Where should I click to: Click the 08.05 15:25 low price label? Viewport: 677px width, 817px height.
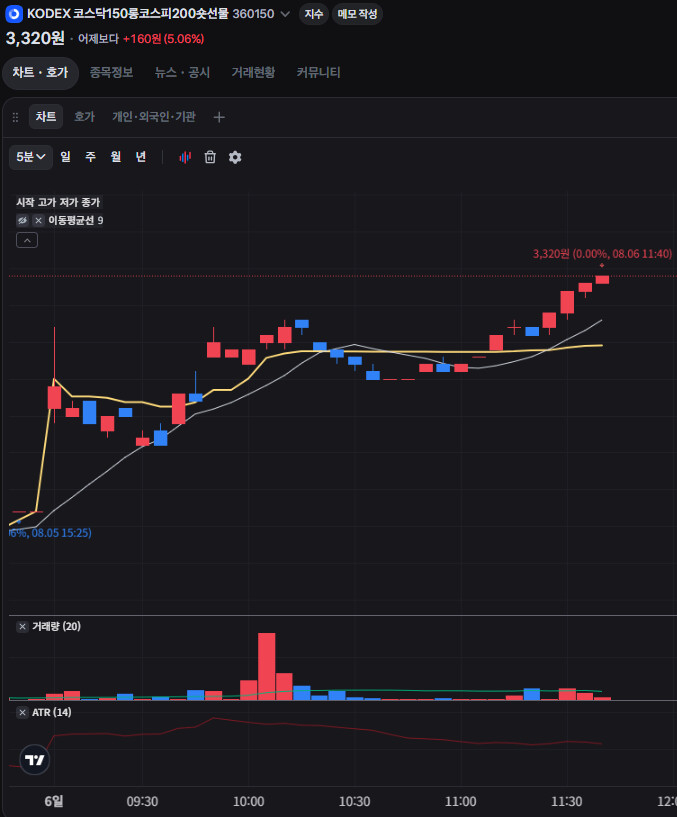tap(51, 533)
